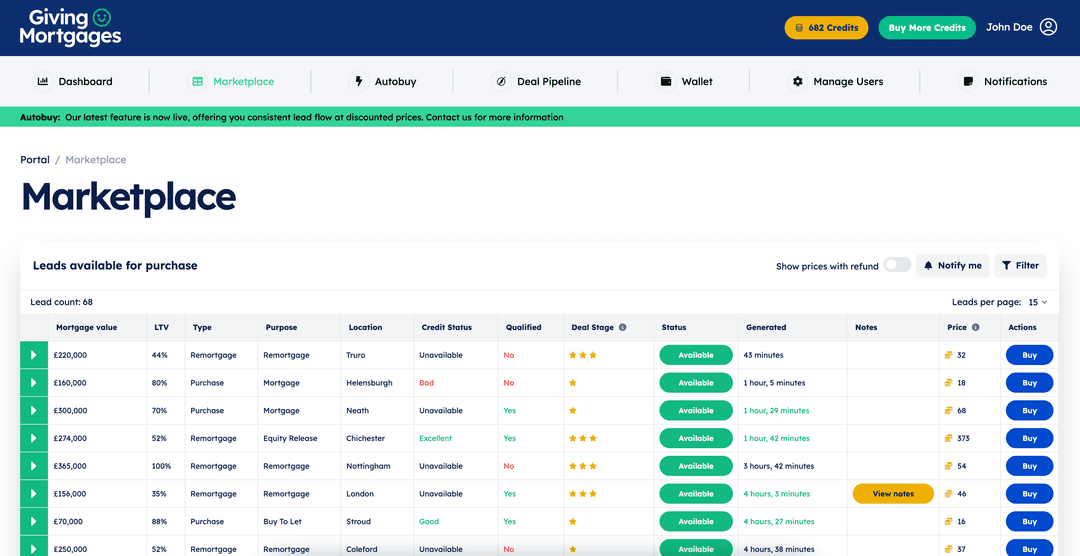Open the Wallet tab

(685, 81)
